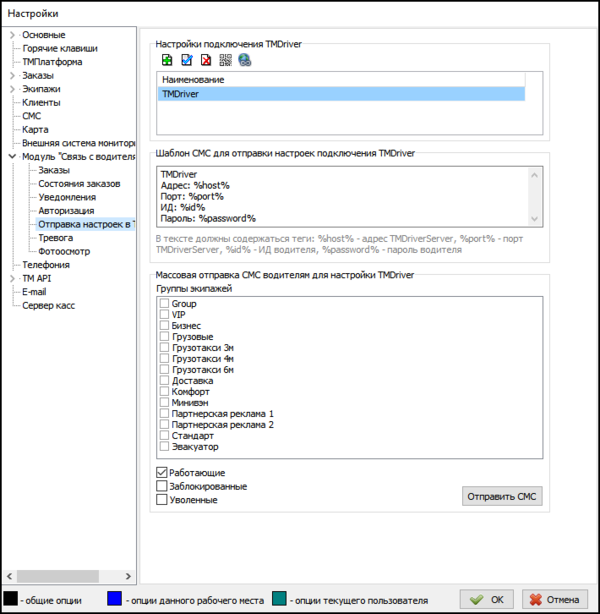Toggle the Работающие checkbox

pos(162,472)
